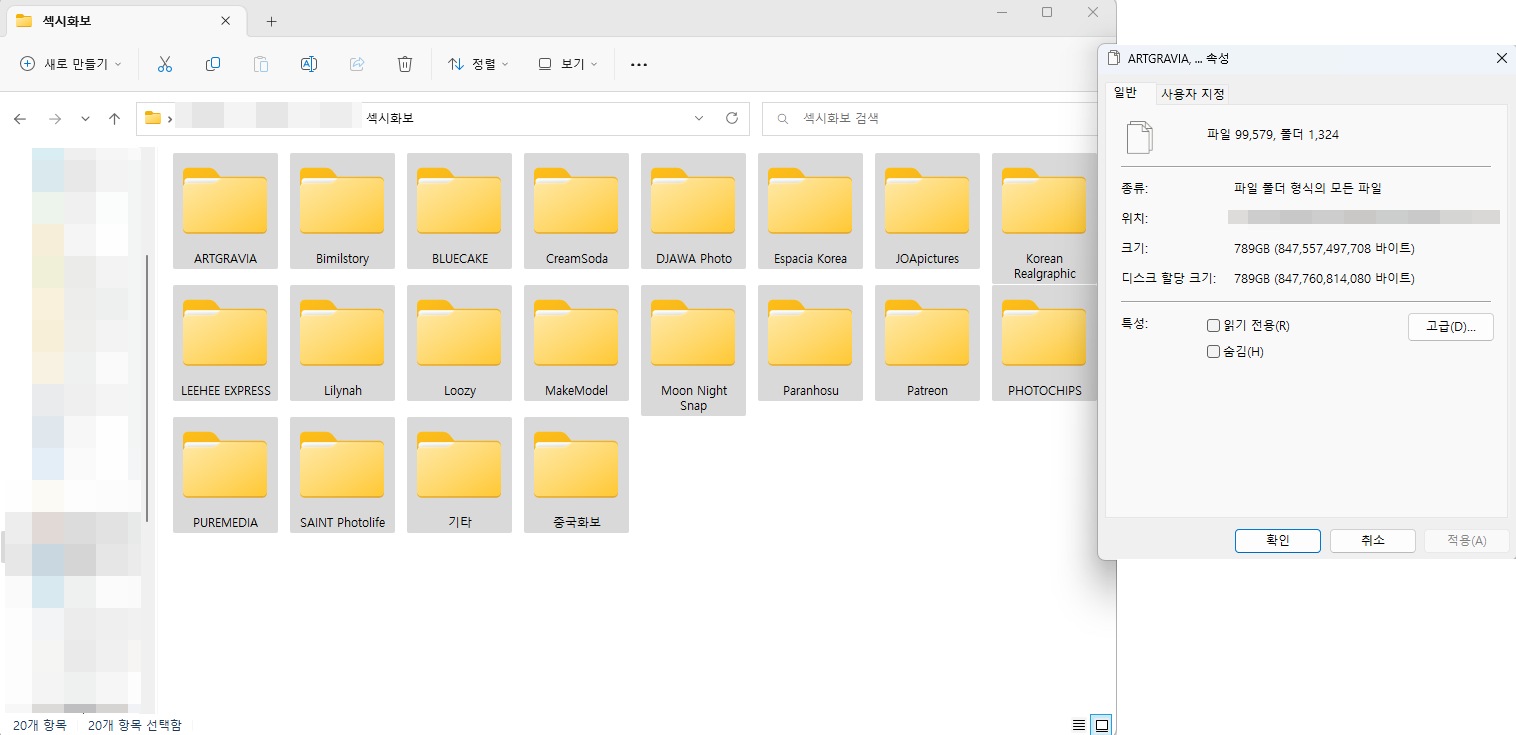The height and width of the screenshot is (735, 1516).
Task: Click the Share icon in toolbar
Action: [x=357, y=64]
